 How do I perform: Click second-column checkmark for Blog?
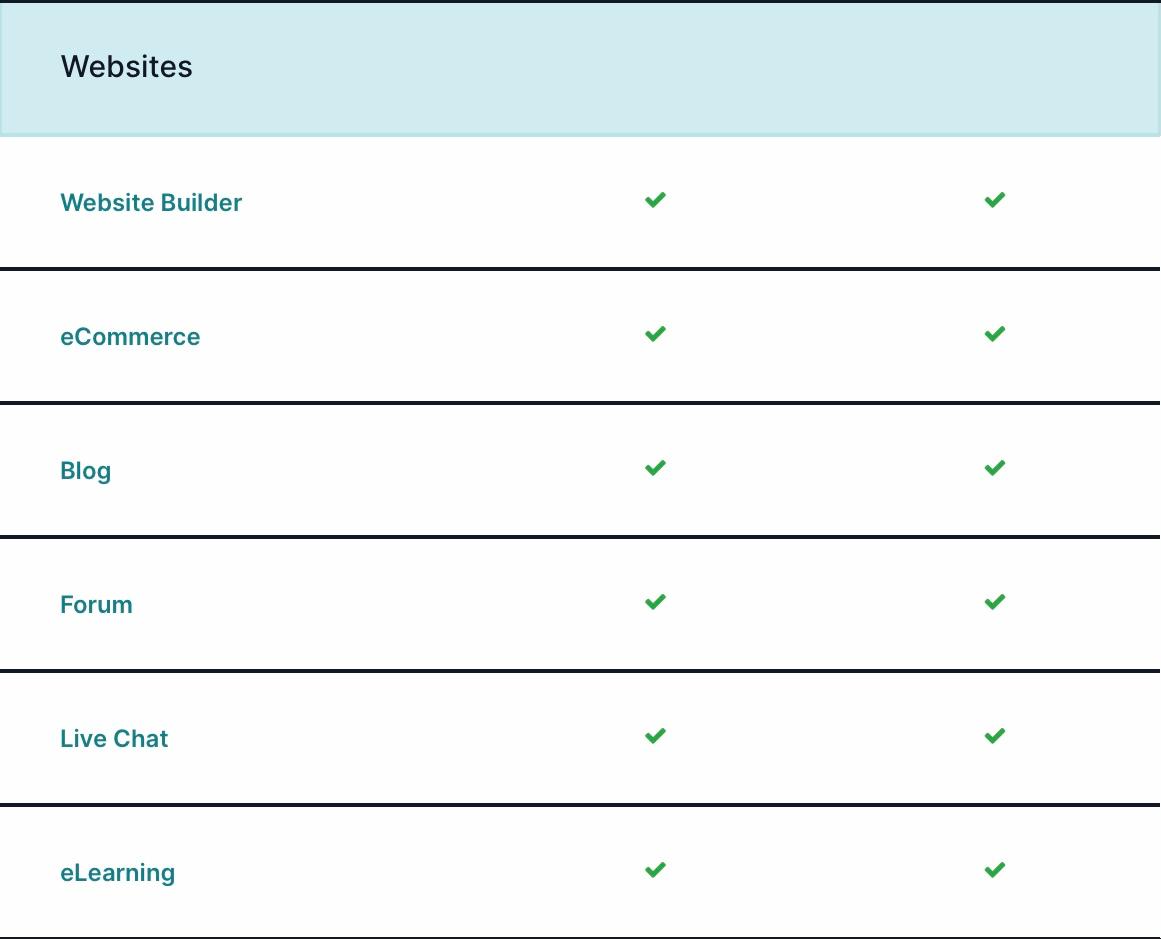pyautogui.click(x=994, y=468)
